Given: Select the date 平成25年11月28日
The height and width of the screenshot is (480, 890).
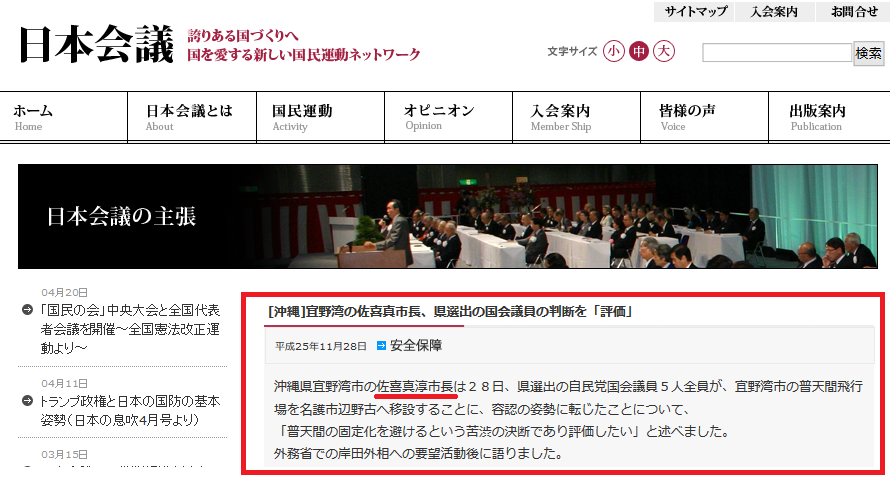Looking at the screenshot, I should point(321,346).
